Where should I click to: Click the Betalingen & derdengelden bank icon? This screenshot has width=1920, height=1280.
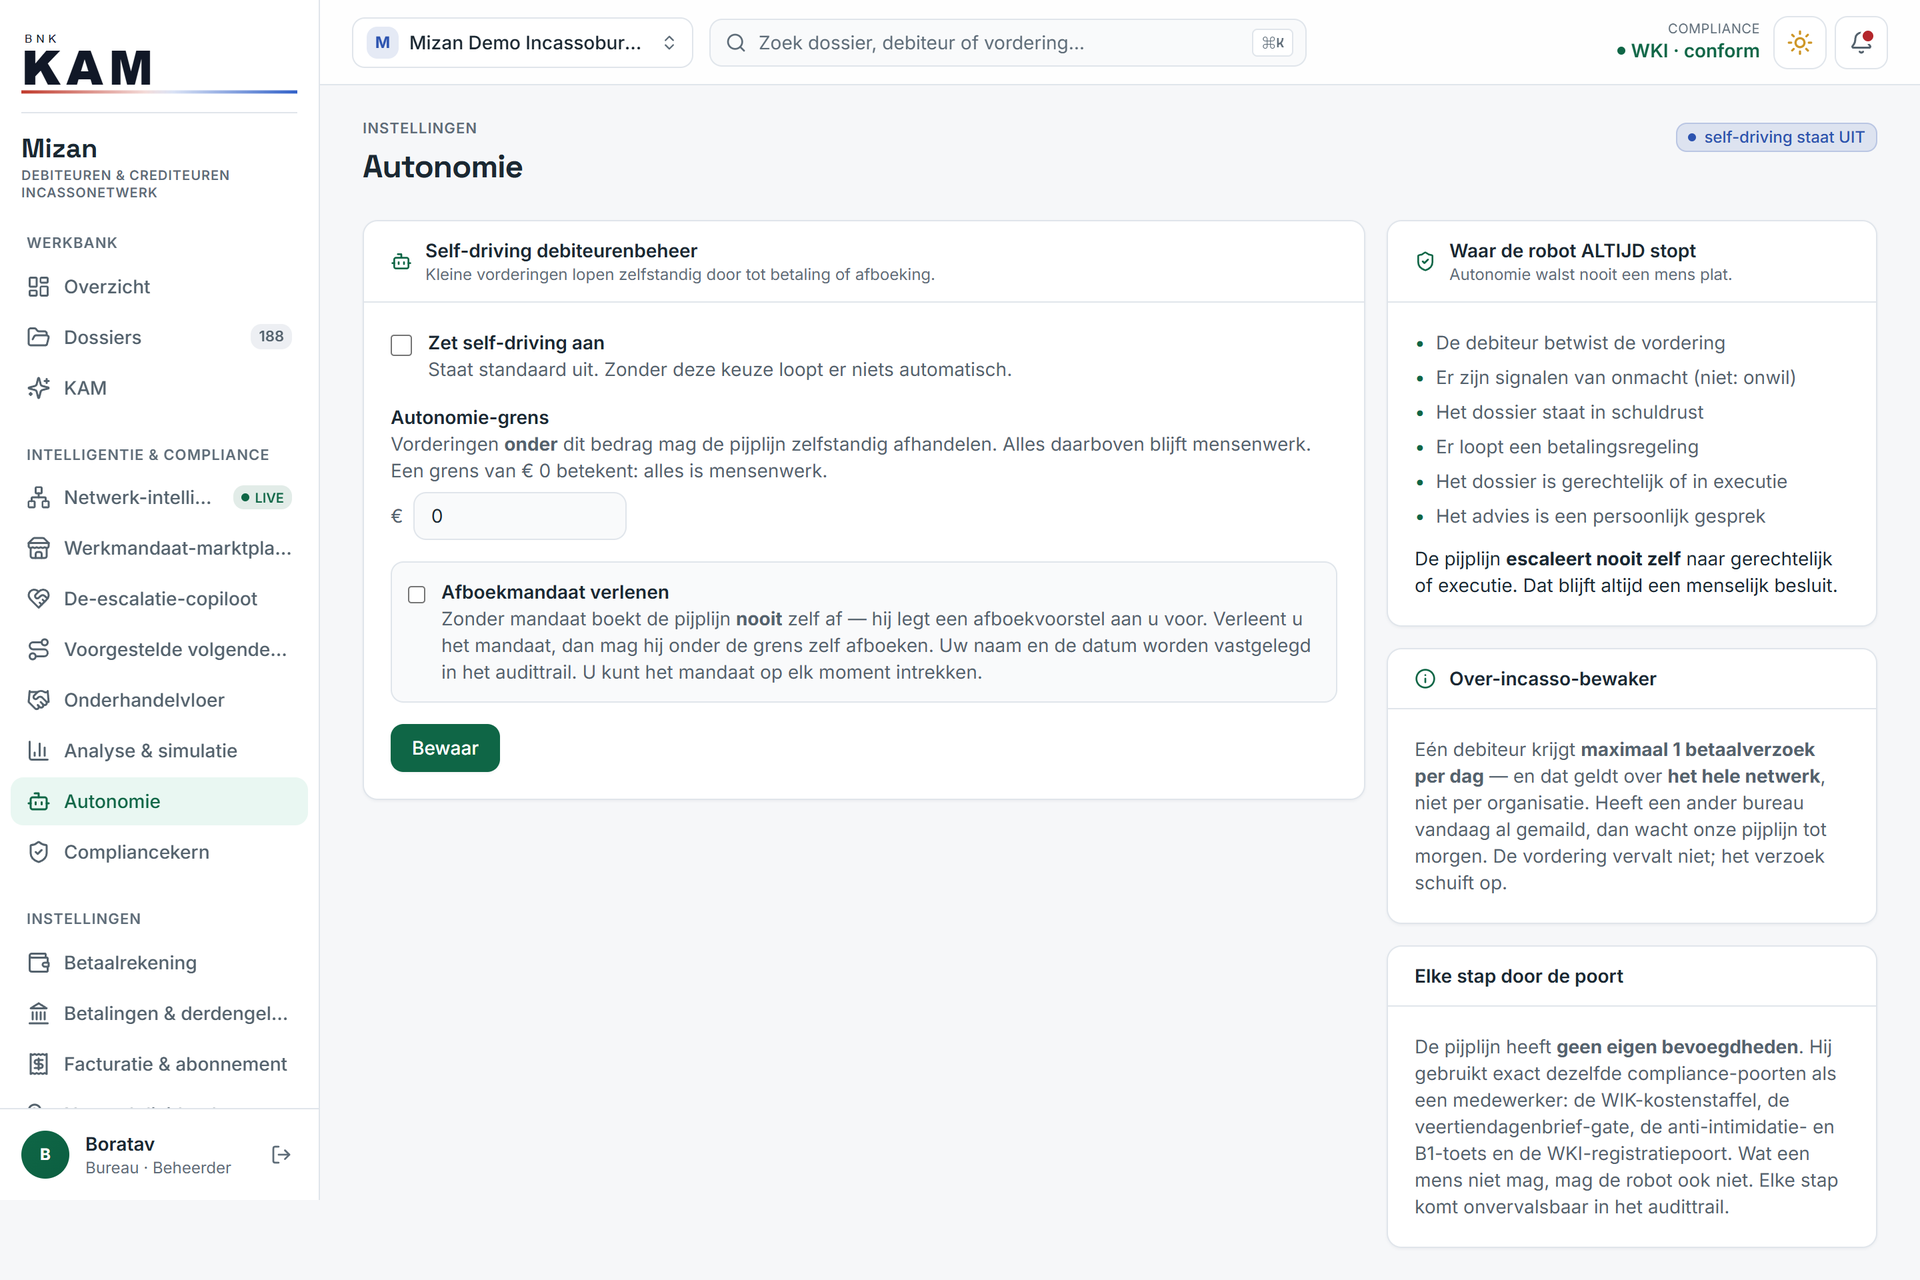tap(38, 1014)
